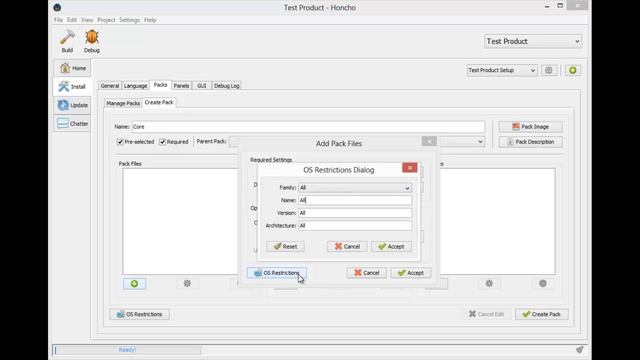This screenshot has width=640, height=360.
Task: Click the round icon at far right under list
Action: [542, 283]
